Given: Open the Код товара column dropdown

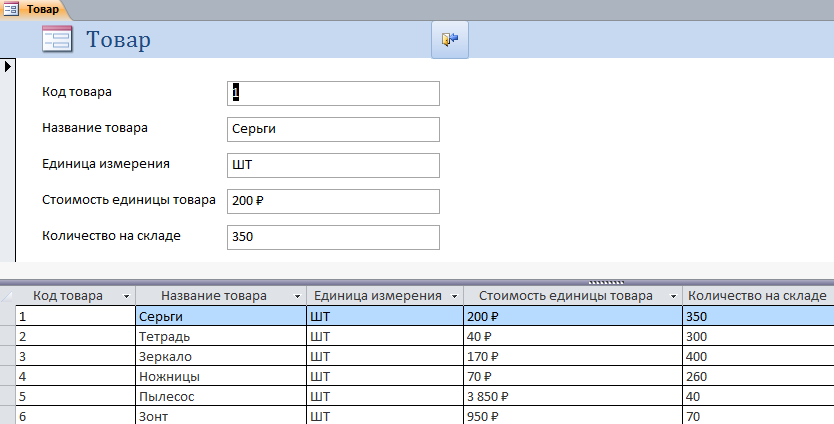Looking at the screenshot, I should tap(127, 296).
